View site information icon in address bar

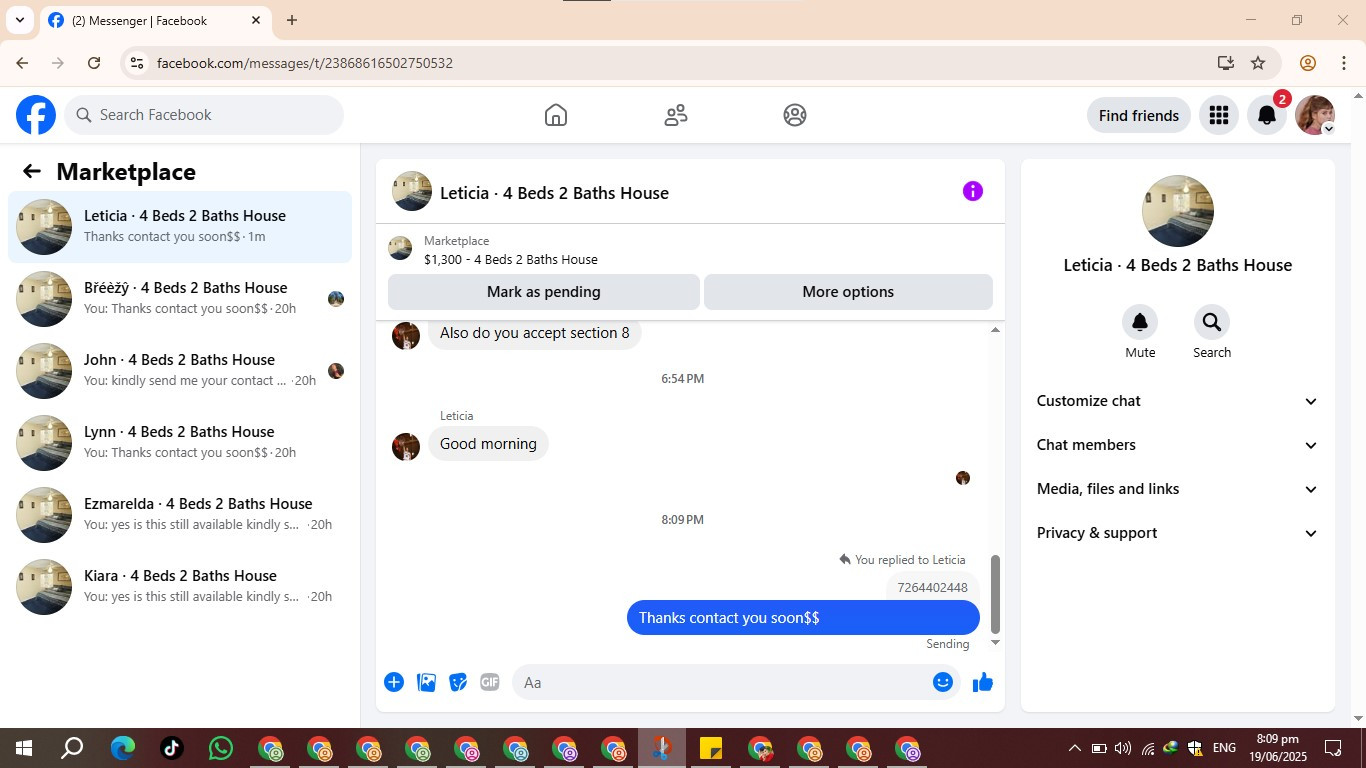pyautogui.click(x=137, y=63)
